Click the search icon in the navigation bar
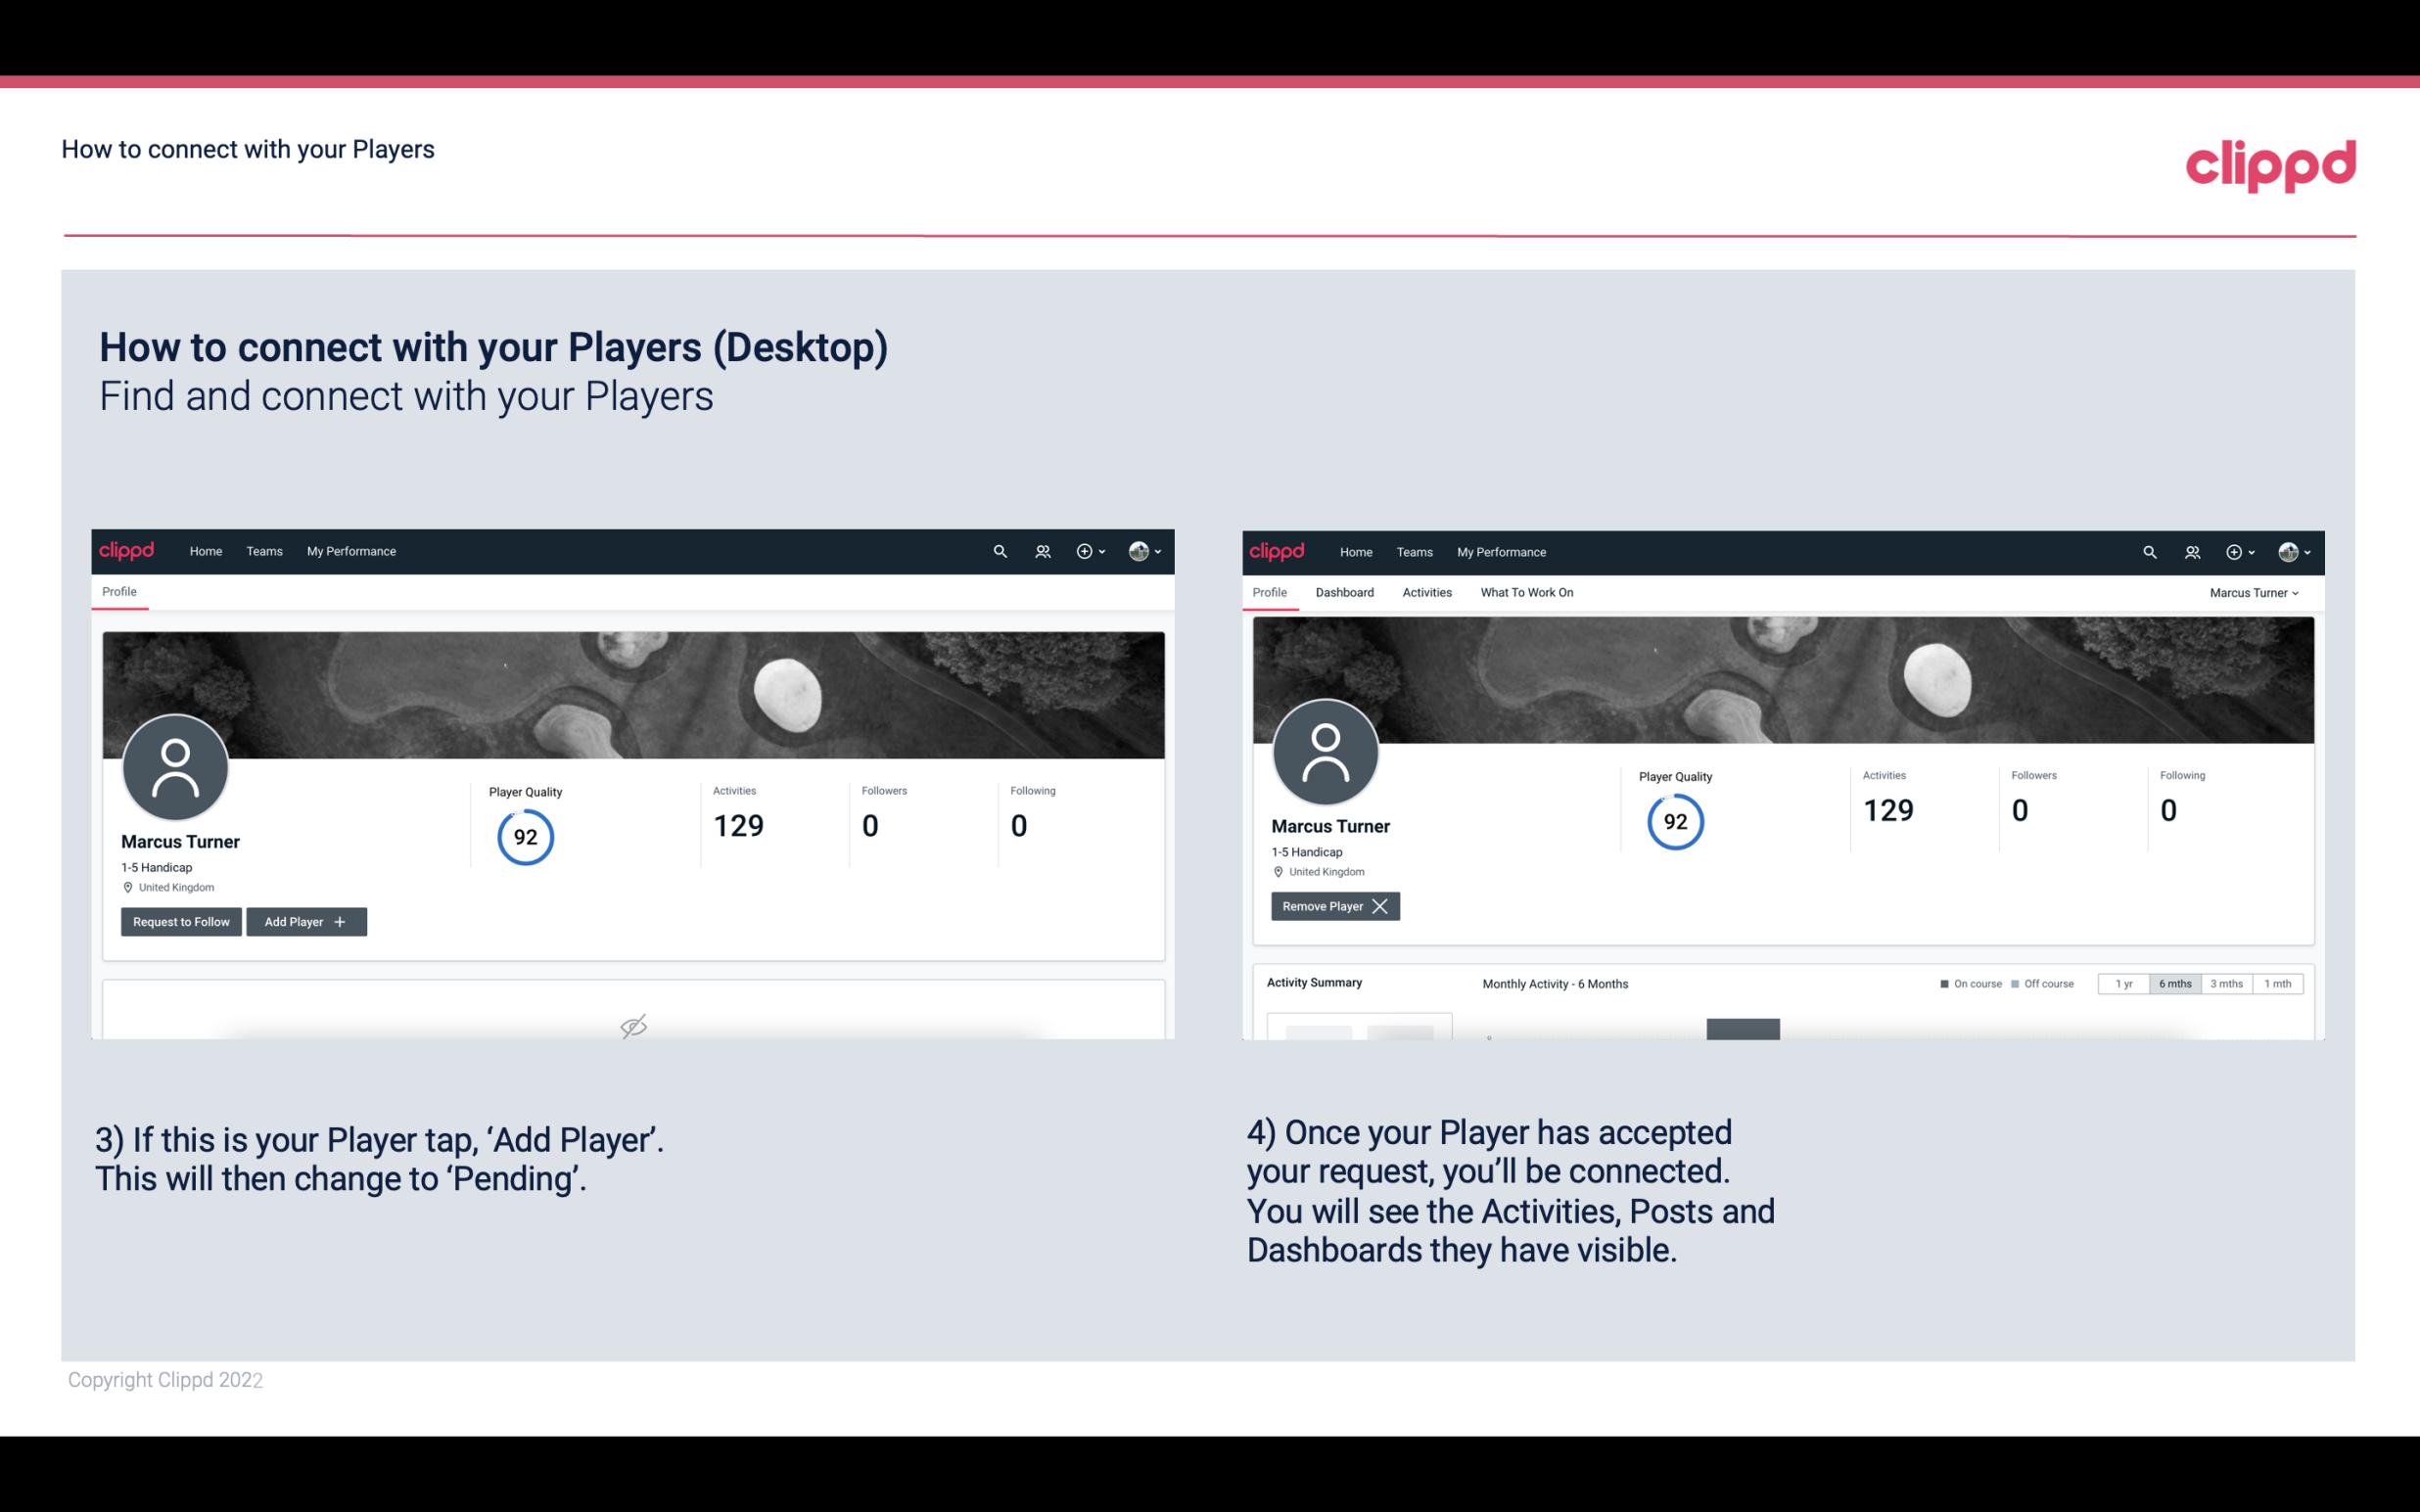The image size is (2420, 1512). 999,550
